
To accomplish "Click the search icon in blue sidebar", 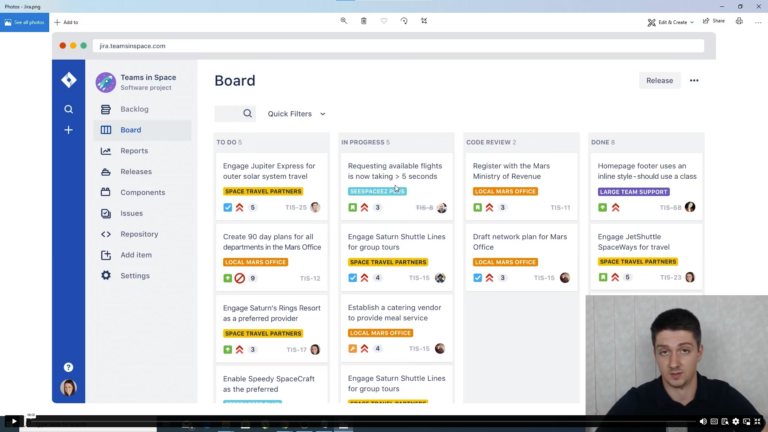I will 68,109.
